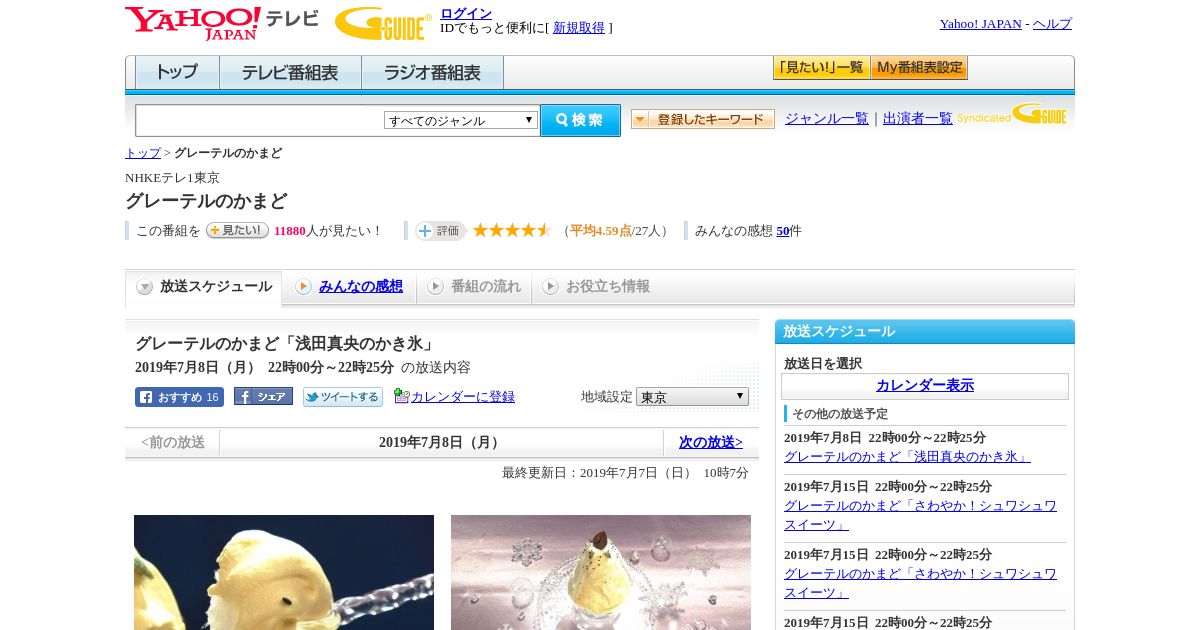
Task: Switch to お役立ち情報 tab
Action: 596,287
